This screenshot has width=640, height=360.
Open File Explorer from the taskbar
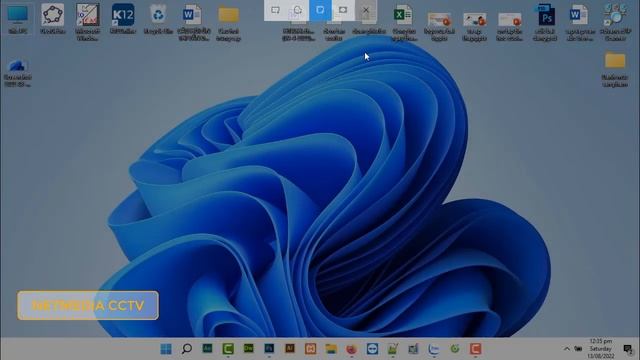(x=331, y=349)
